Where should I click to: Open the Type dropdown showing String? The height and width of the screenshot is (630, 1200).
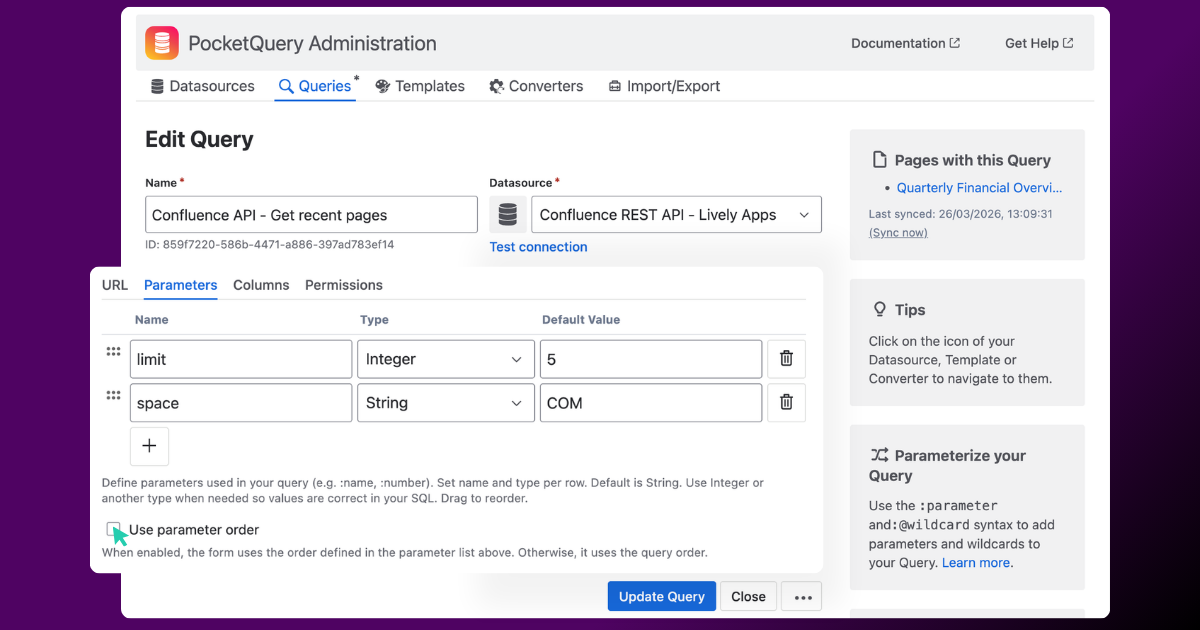(x=446, y=402)
